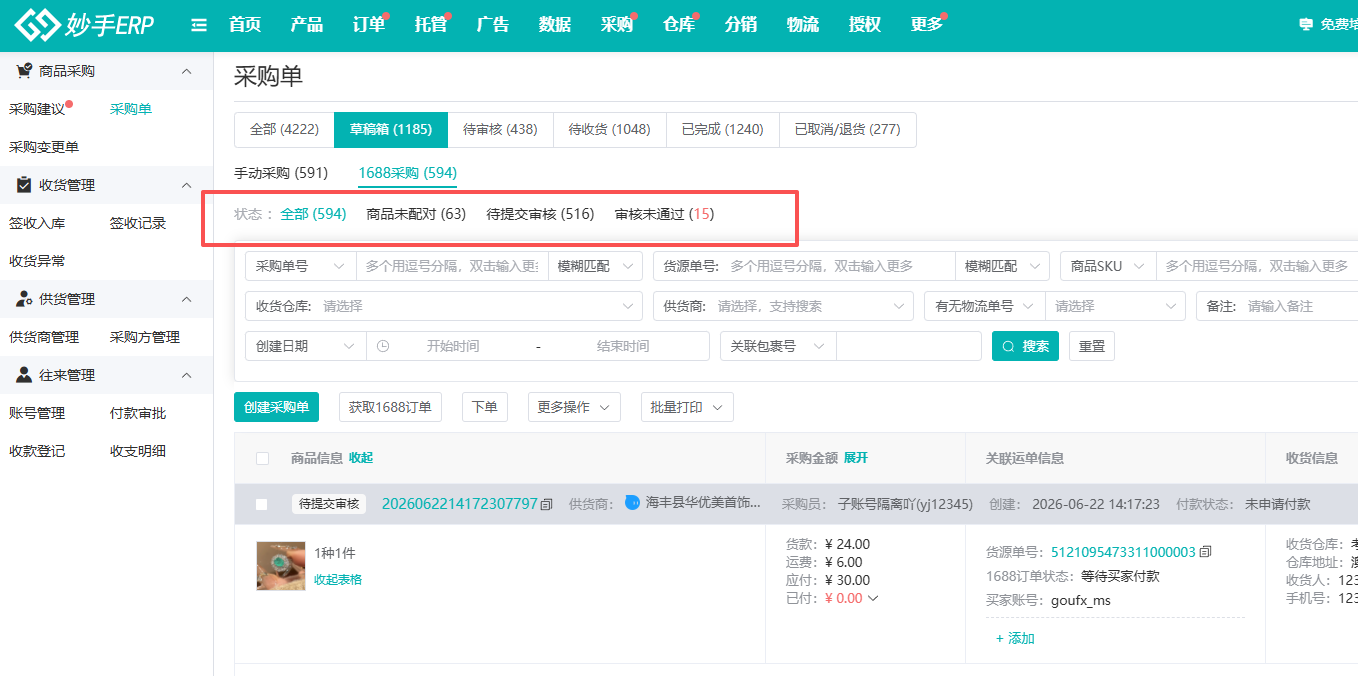Switch to the 待收货 (1048) tab
Screen dimensions: 1358x676
pyautogui.click(x=609, y=130)
